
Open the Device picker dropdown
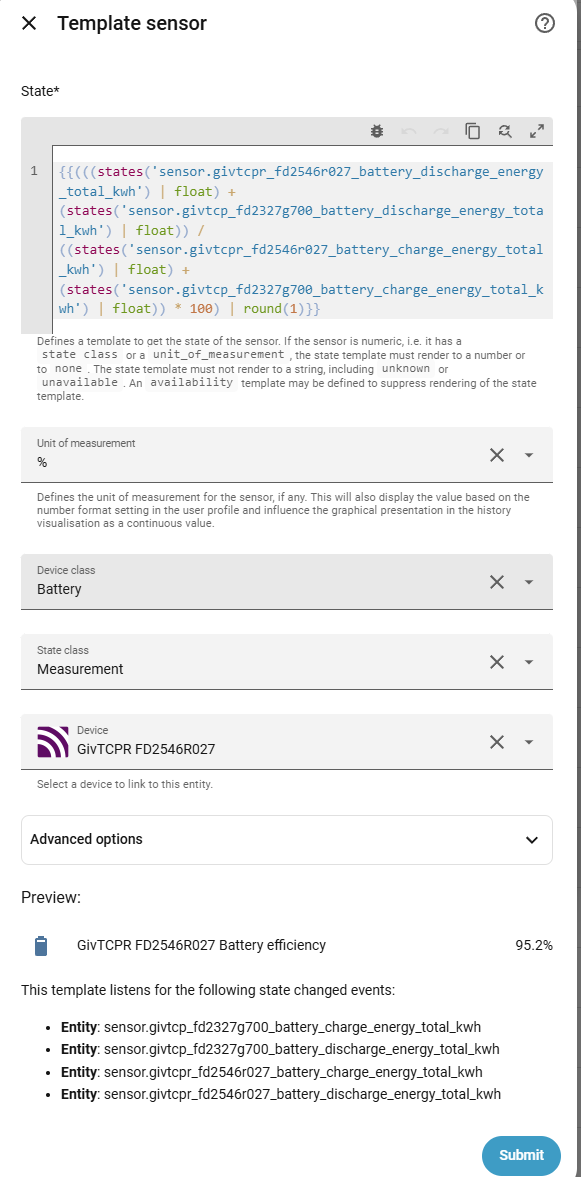click(x=528, y=742)
